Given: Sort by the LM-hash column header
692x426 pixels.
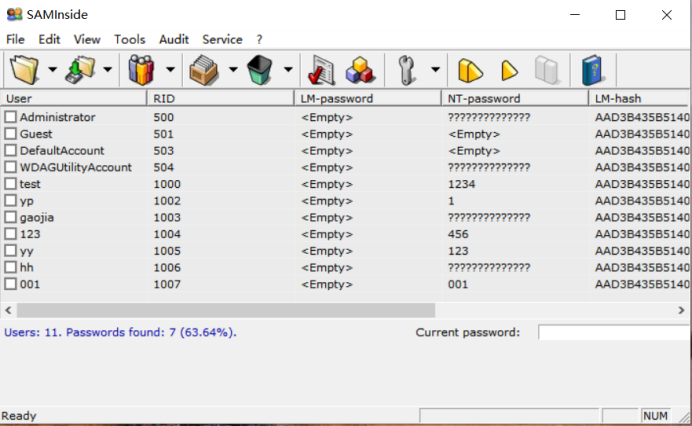Looking at the screenshot, I should [x=639, y=98].
